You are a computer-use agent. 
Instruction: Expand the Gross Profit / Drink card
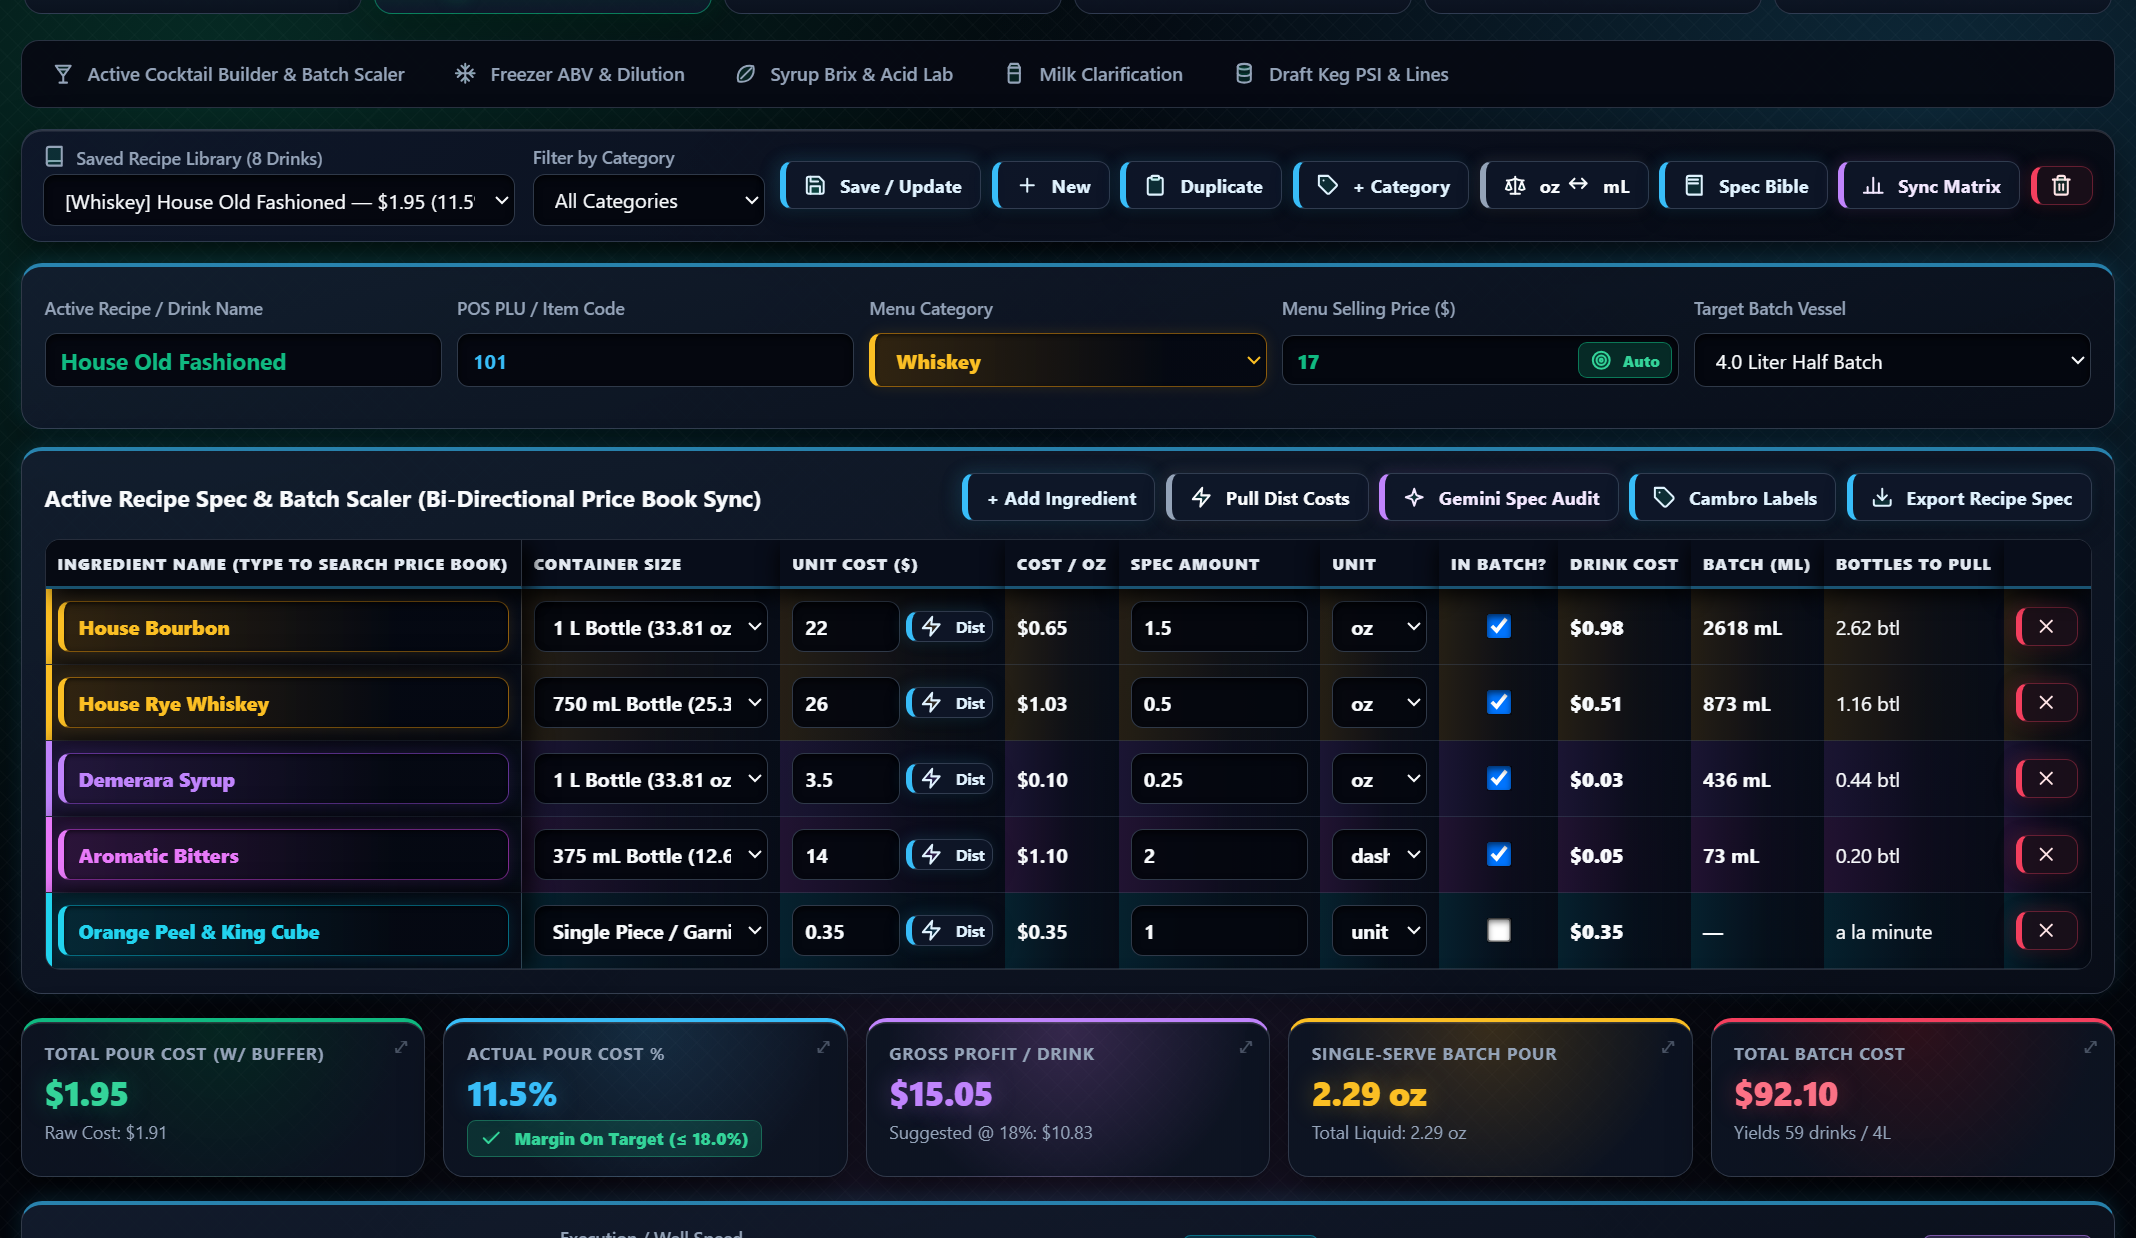pos(1246,1047)
